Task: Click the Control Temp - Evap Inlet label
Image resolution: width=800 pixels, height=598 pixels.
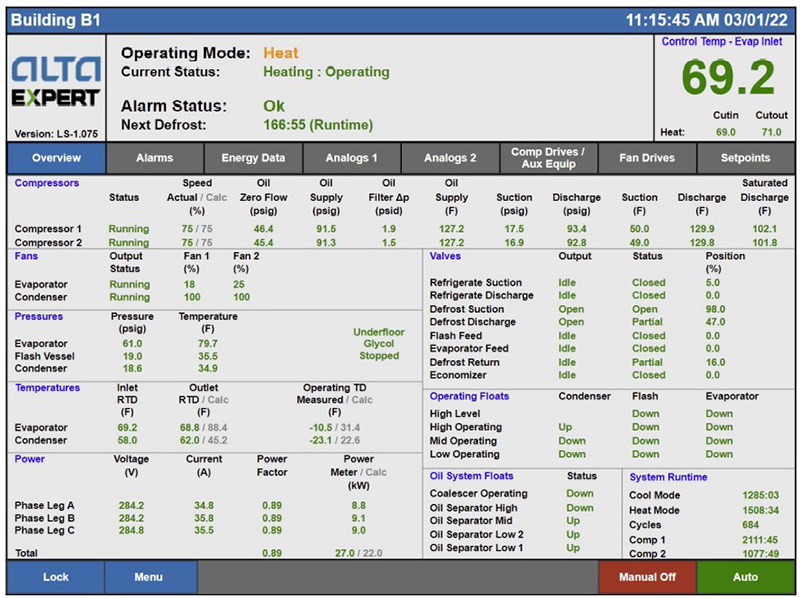Action: pyautogui.click(x=722, y=42)
